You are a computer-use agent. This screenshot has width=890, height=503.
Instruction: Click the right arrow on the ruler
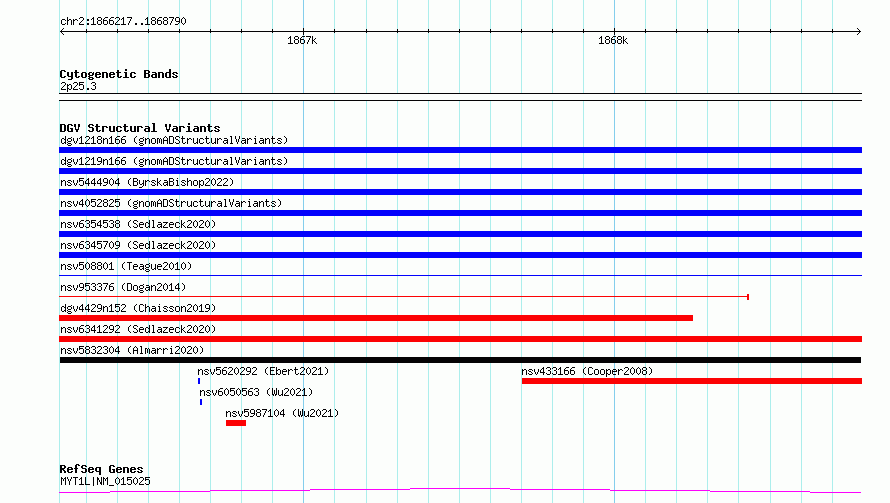[x=858, y=32]
